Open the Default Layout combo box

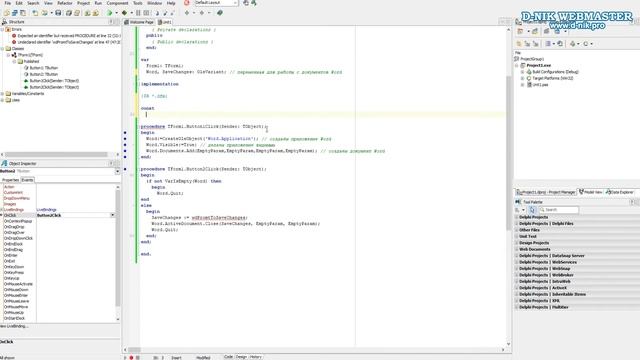click(216, 3)
